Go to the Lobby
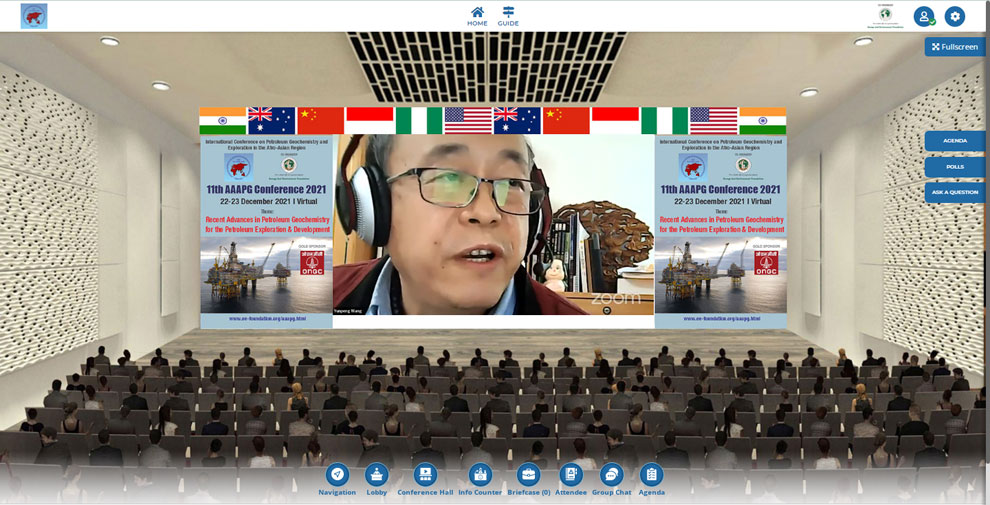This screenshot has height=505, width=990. pyautogui.click(x=377, y=480)
